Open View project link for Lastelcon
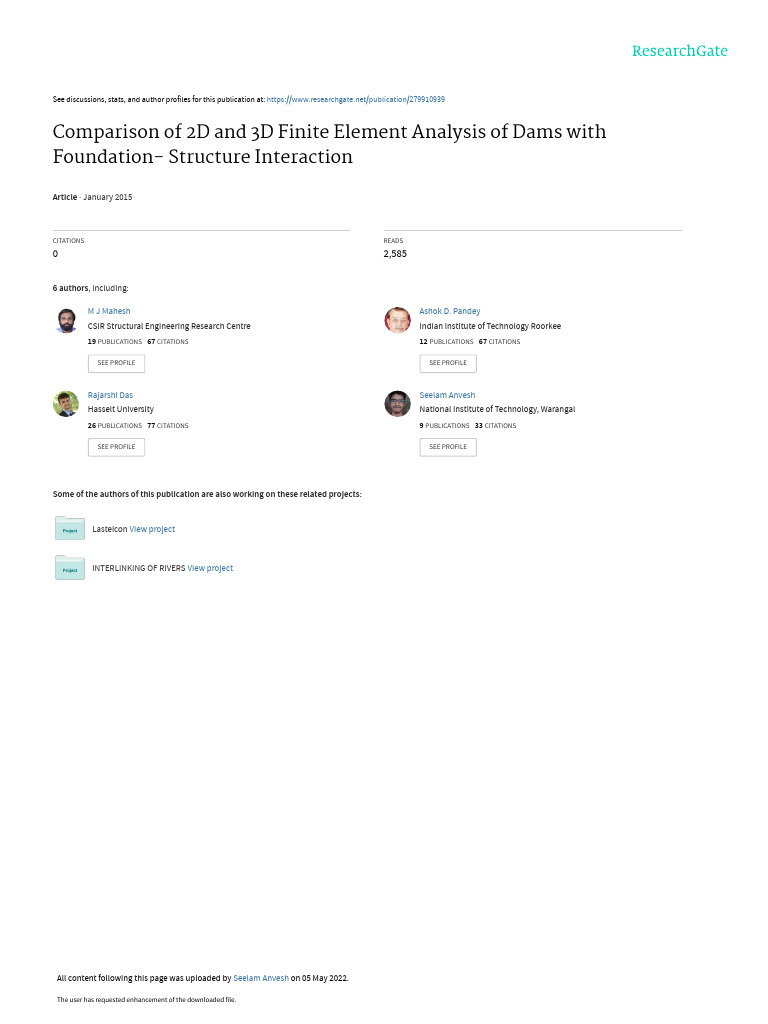 tap(152, 529)
